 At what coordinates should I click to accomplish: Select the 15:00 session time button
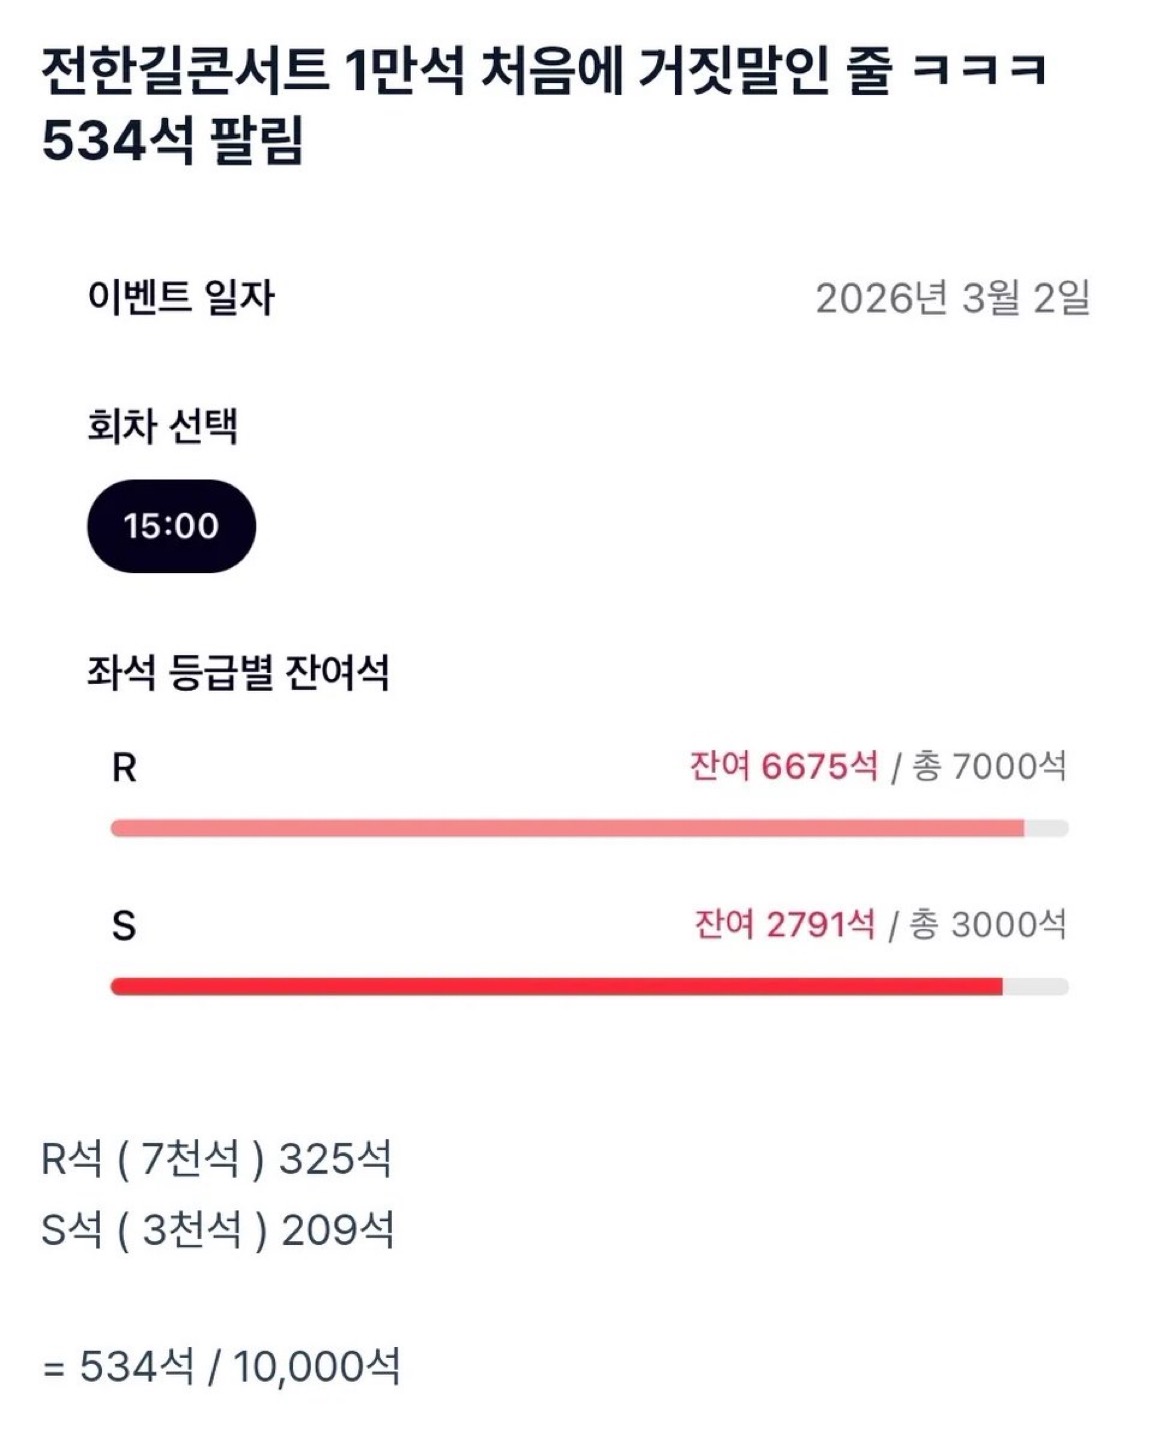coord(171,526)
